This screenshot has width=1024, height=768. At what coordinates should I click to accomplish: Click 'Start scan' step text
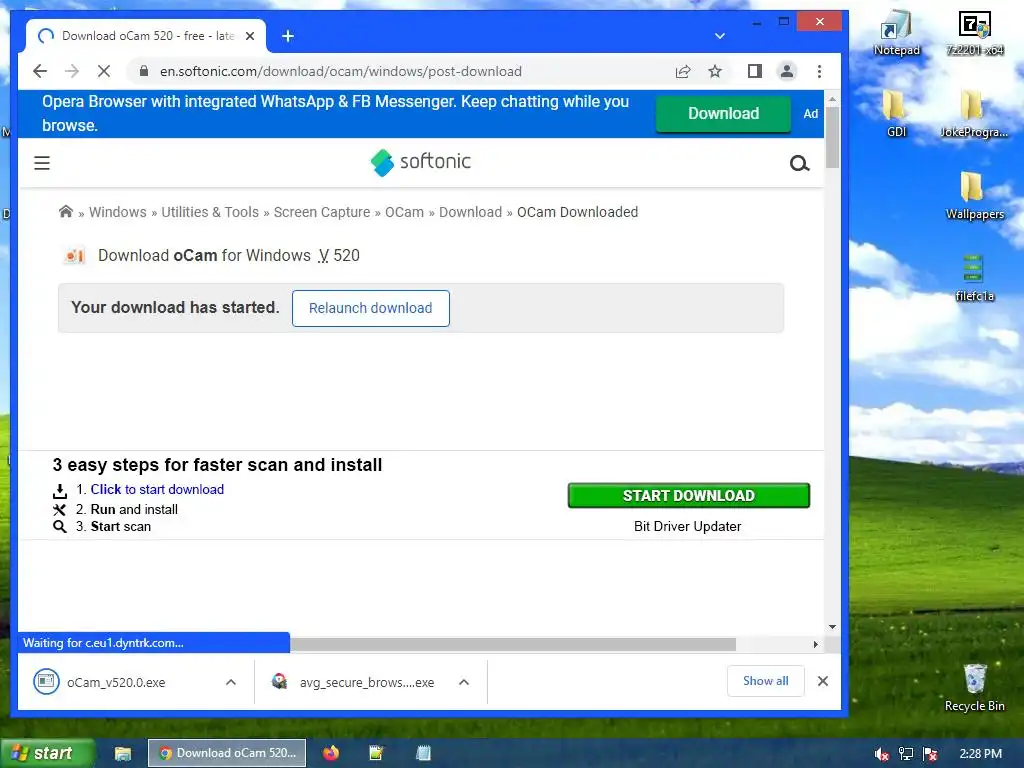tap(120, 526)
